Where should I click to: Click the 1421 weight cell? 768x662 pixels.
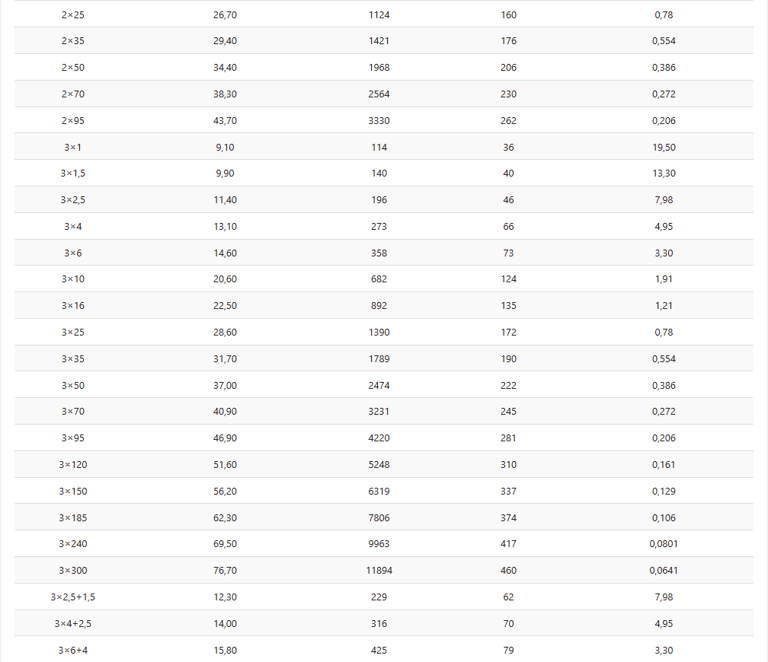(x=379, y=41)
